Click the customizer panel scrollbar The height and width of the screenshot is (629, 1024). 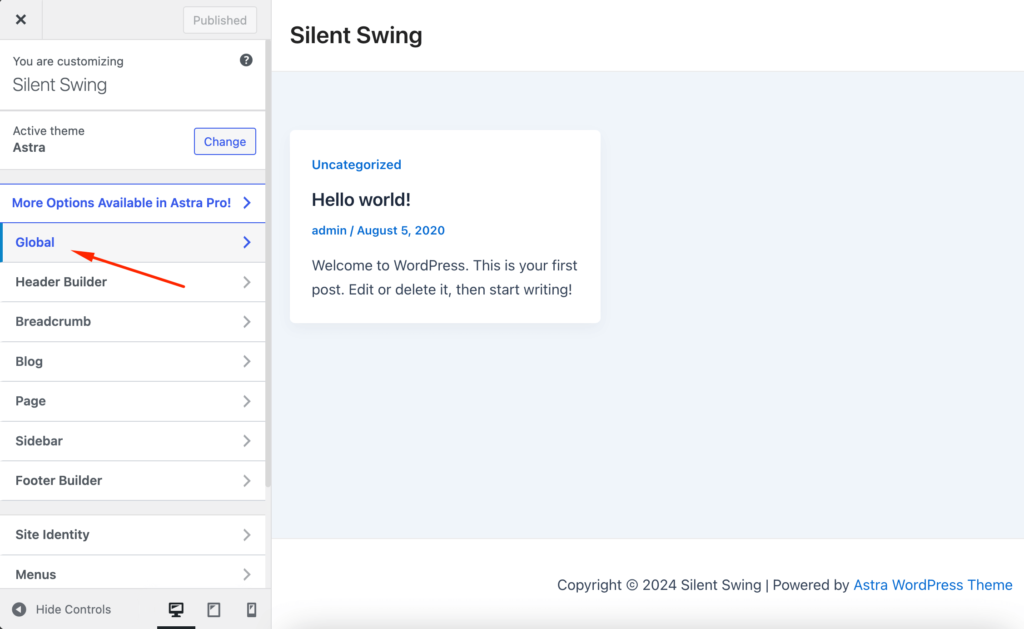coord(268,261)
